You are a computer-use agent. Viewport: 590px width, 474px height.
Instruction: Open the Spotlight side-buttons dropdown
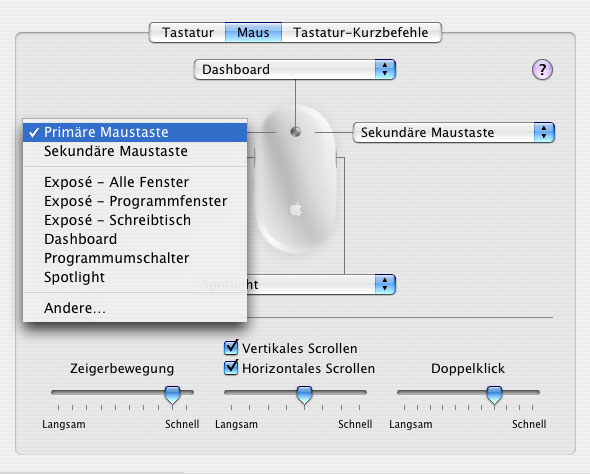click(x=321, y=284)
